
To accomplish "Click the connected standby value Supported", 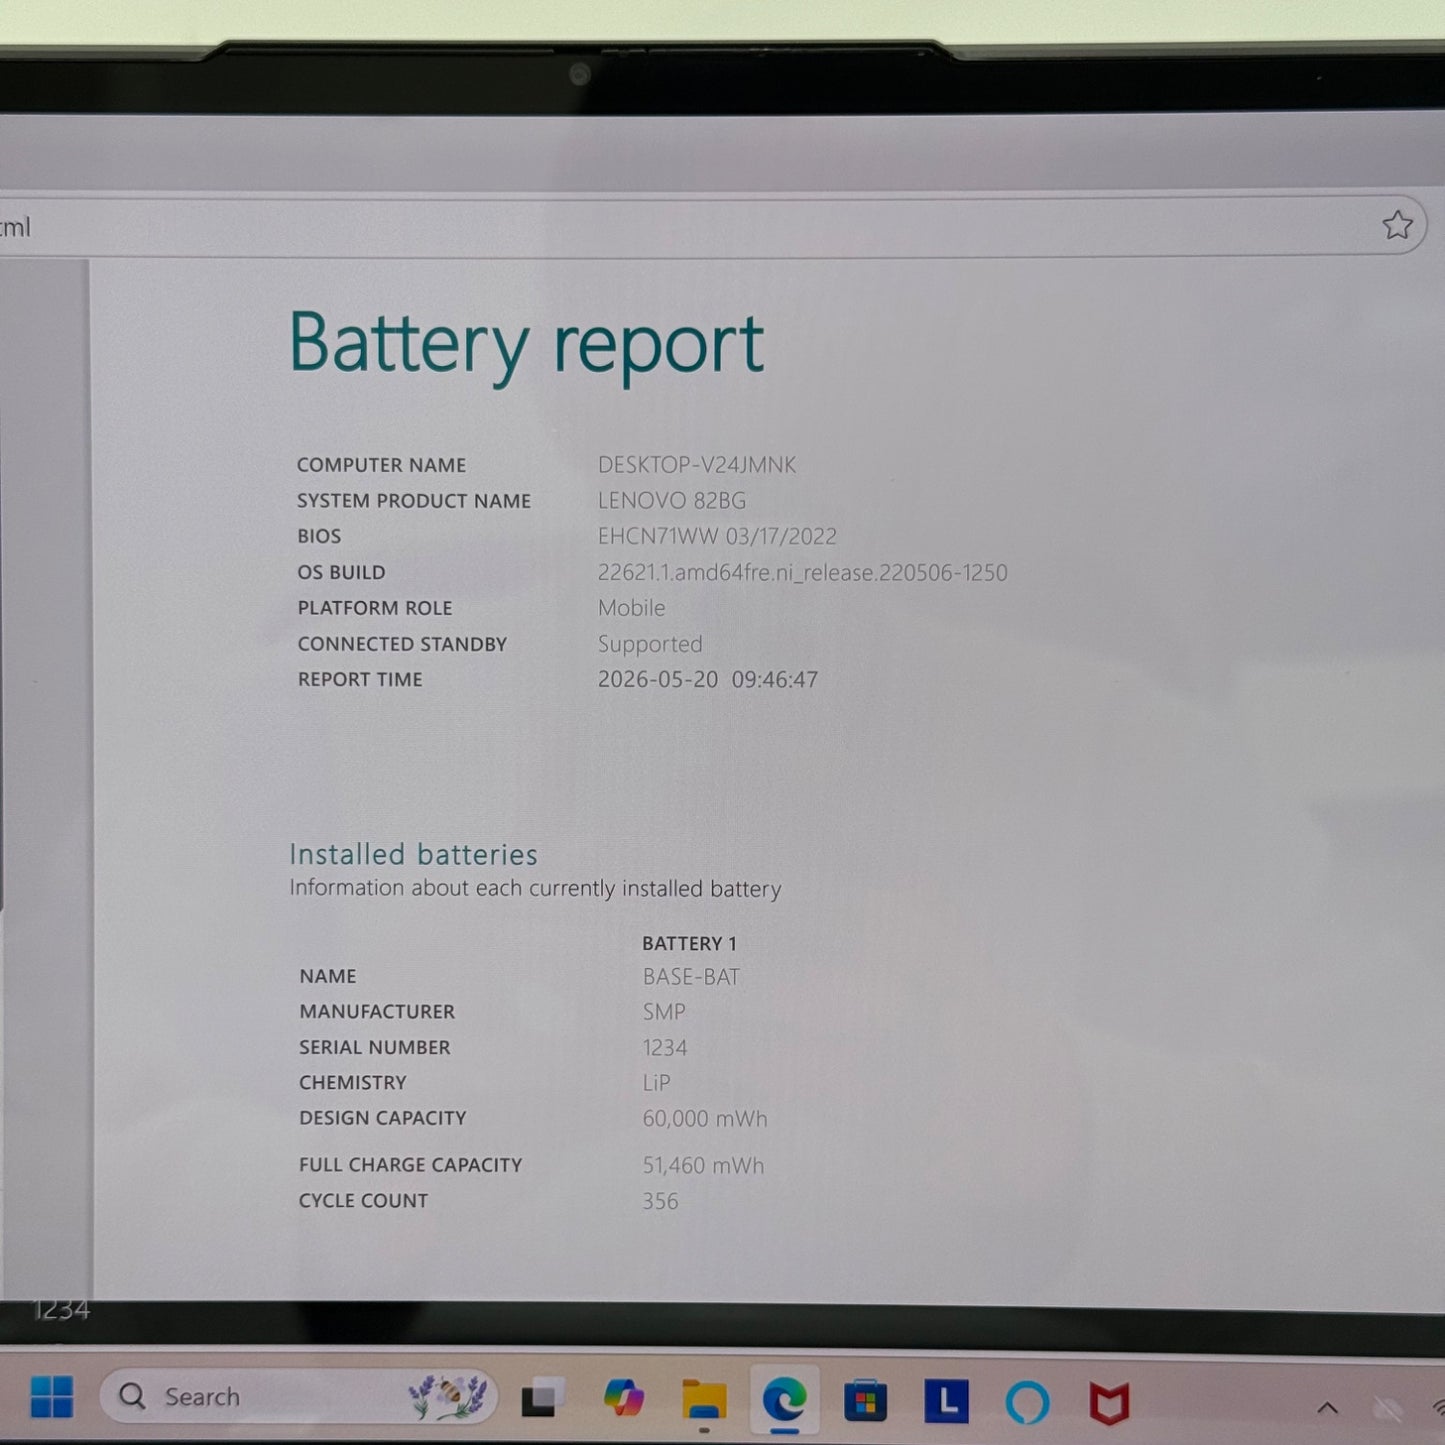I will click(x=650, y=644).
